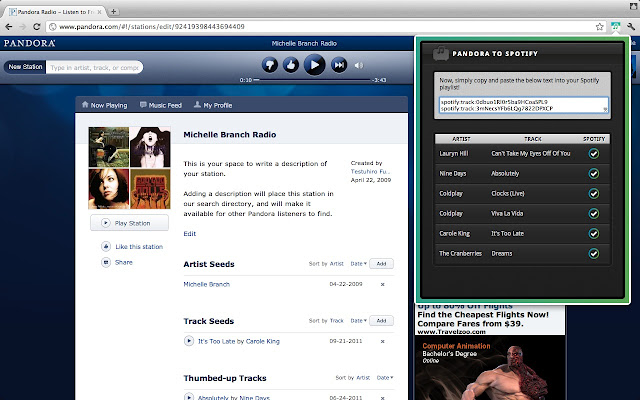Reload the Pandora page

point(36,27)
